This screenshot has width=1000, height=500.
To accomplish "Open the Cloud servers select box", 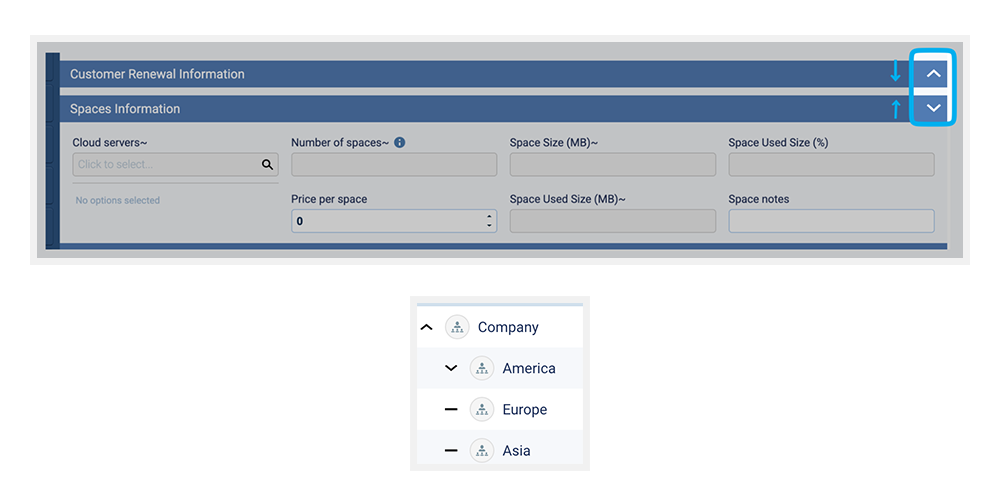I will 165,165.
